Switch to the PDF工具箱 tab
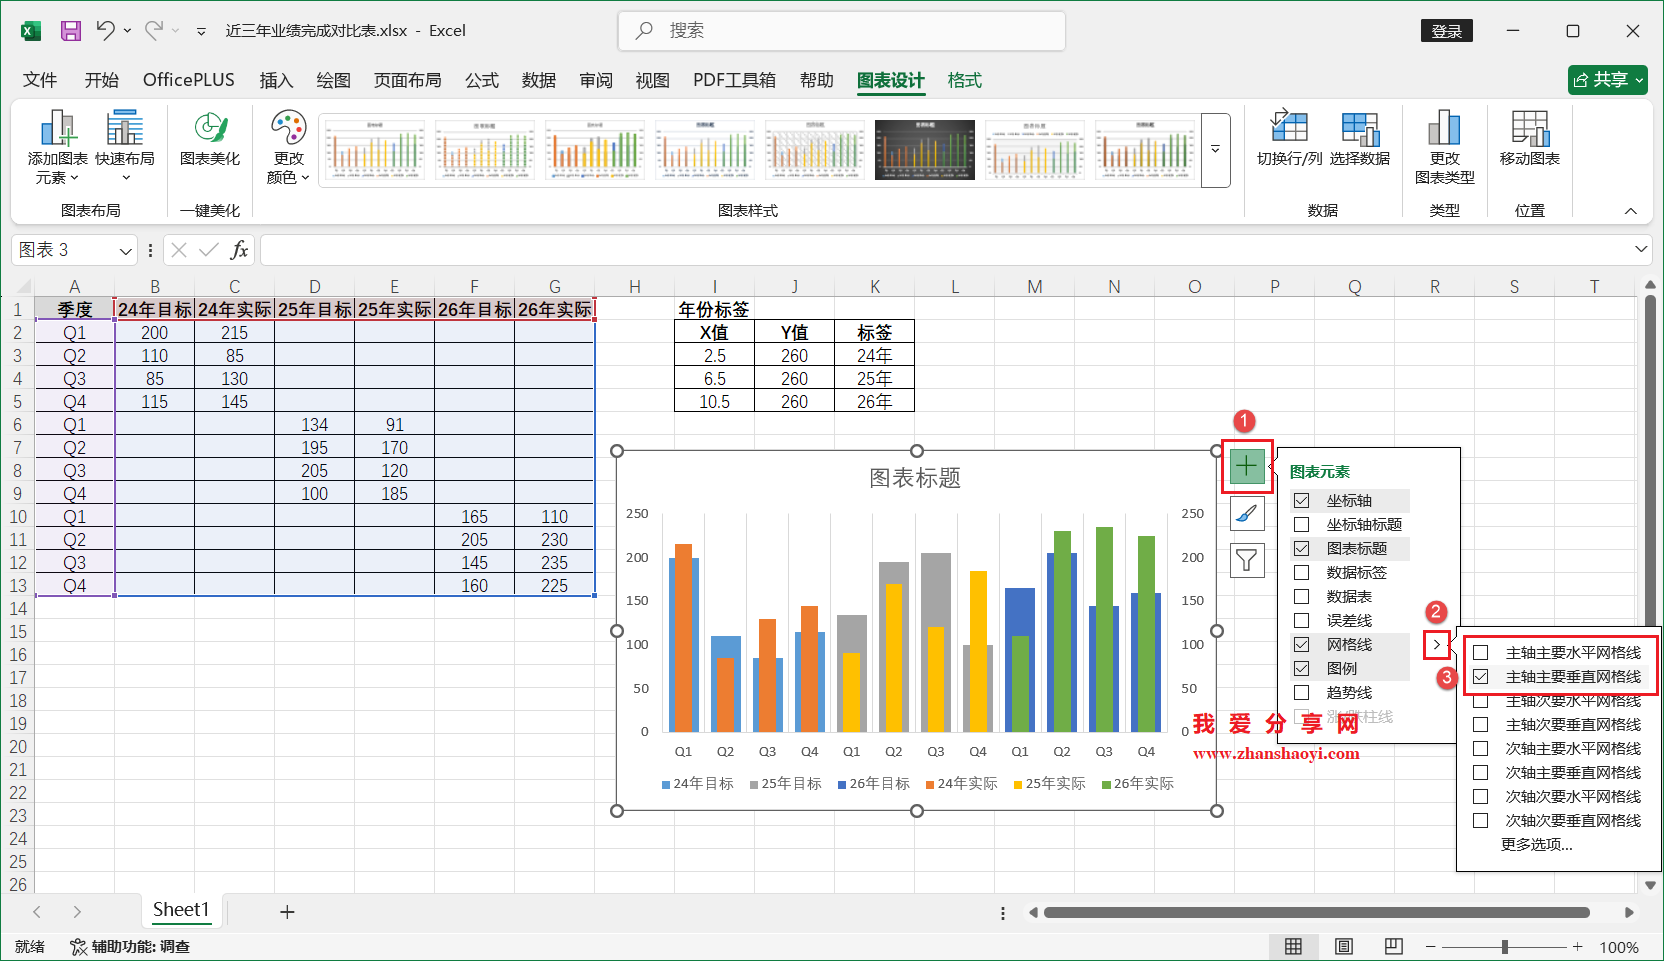The height and width of the screenshot is (961, 1664). click(735, 80)
